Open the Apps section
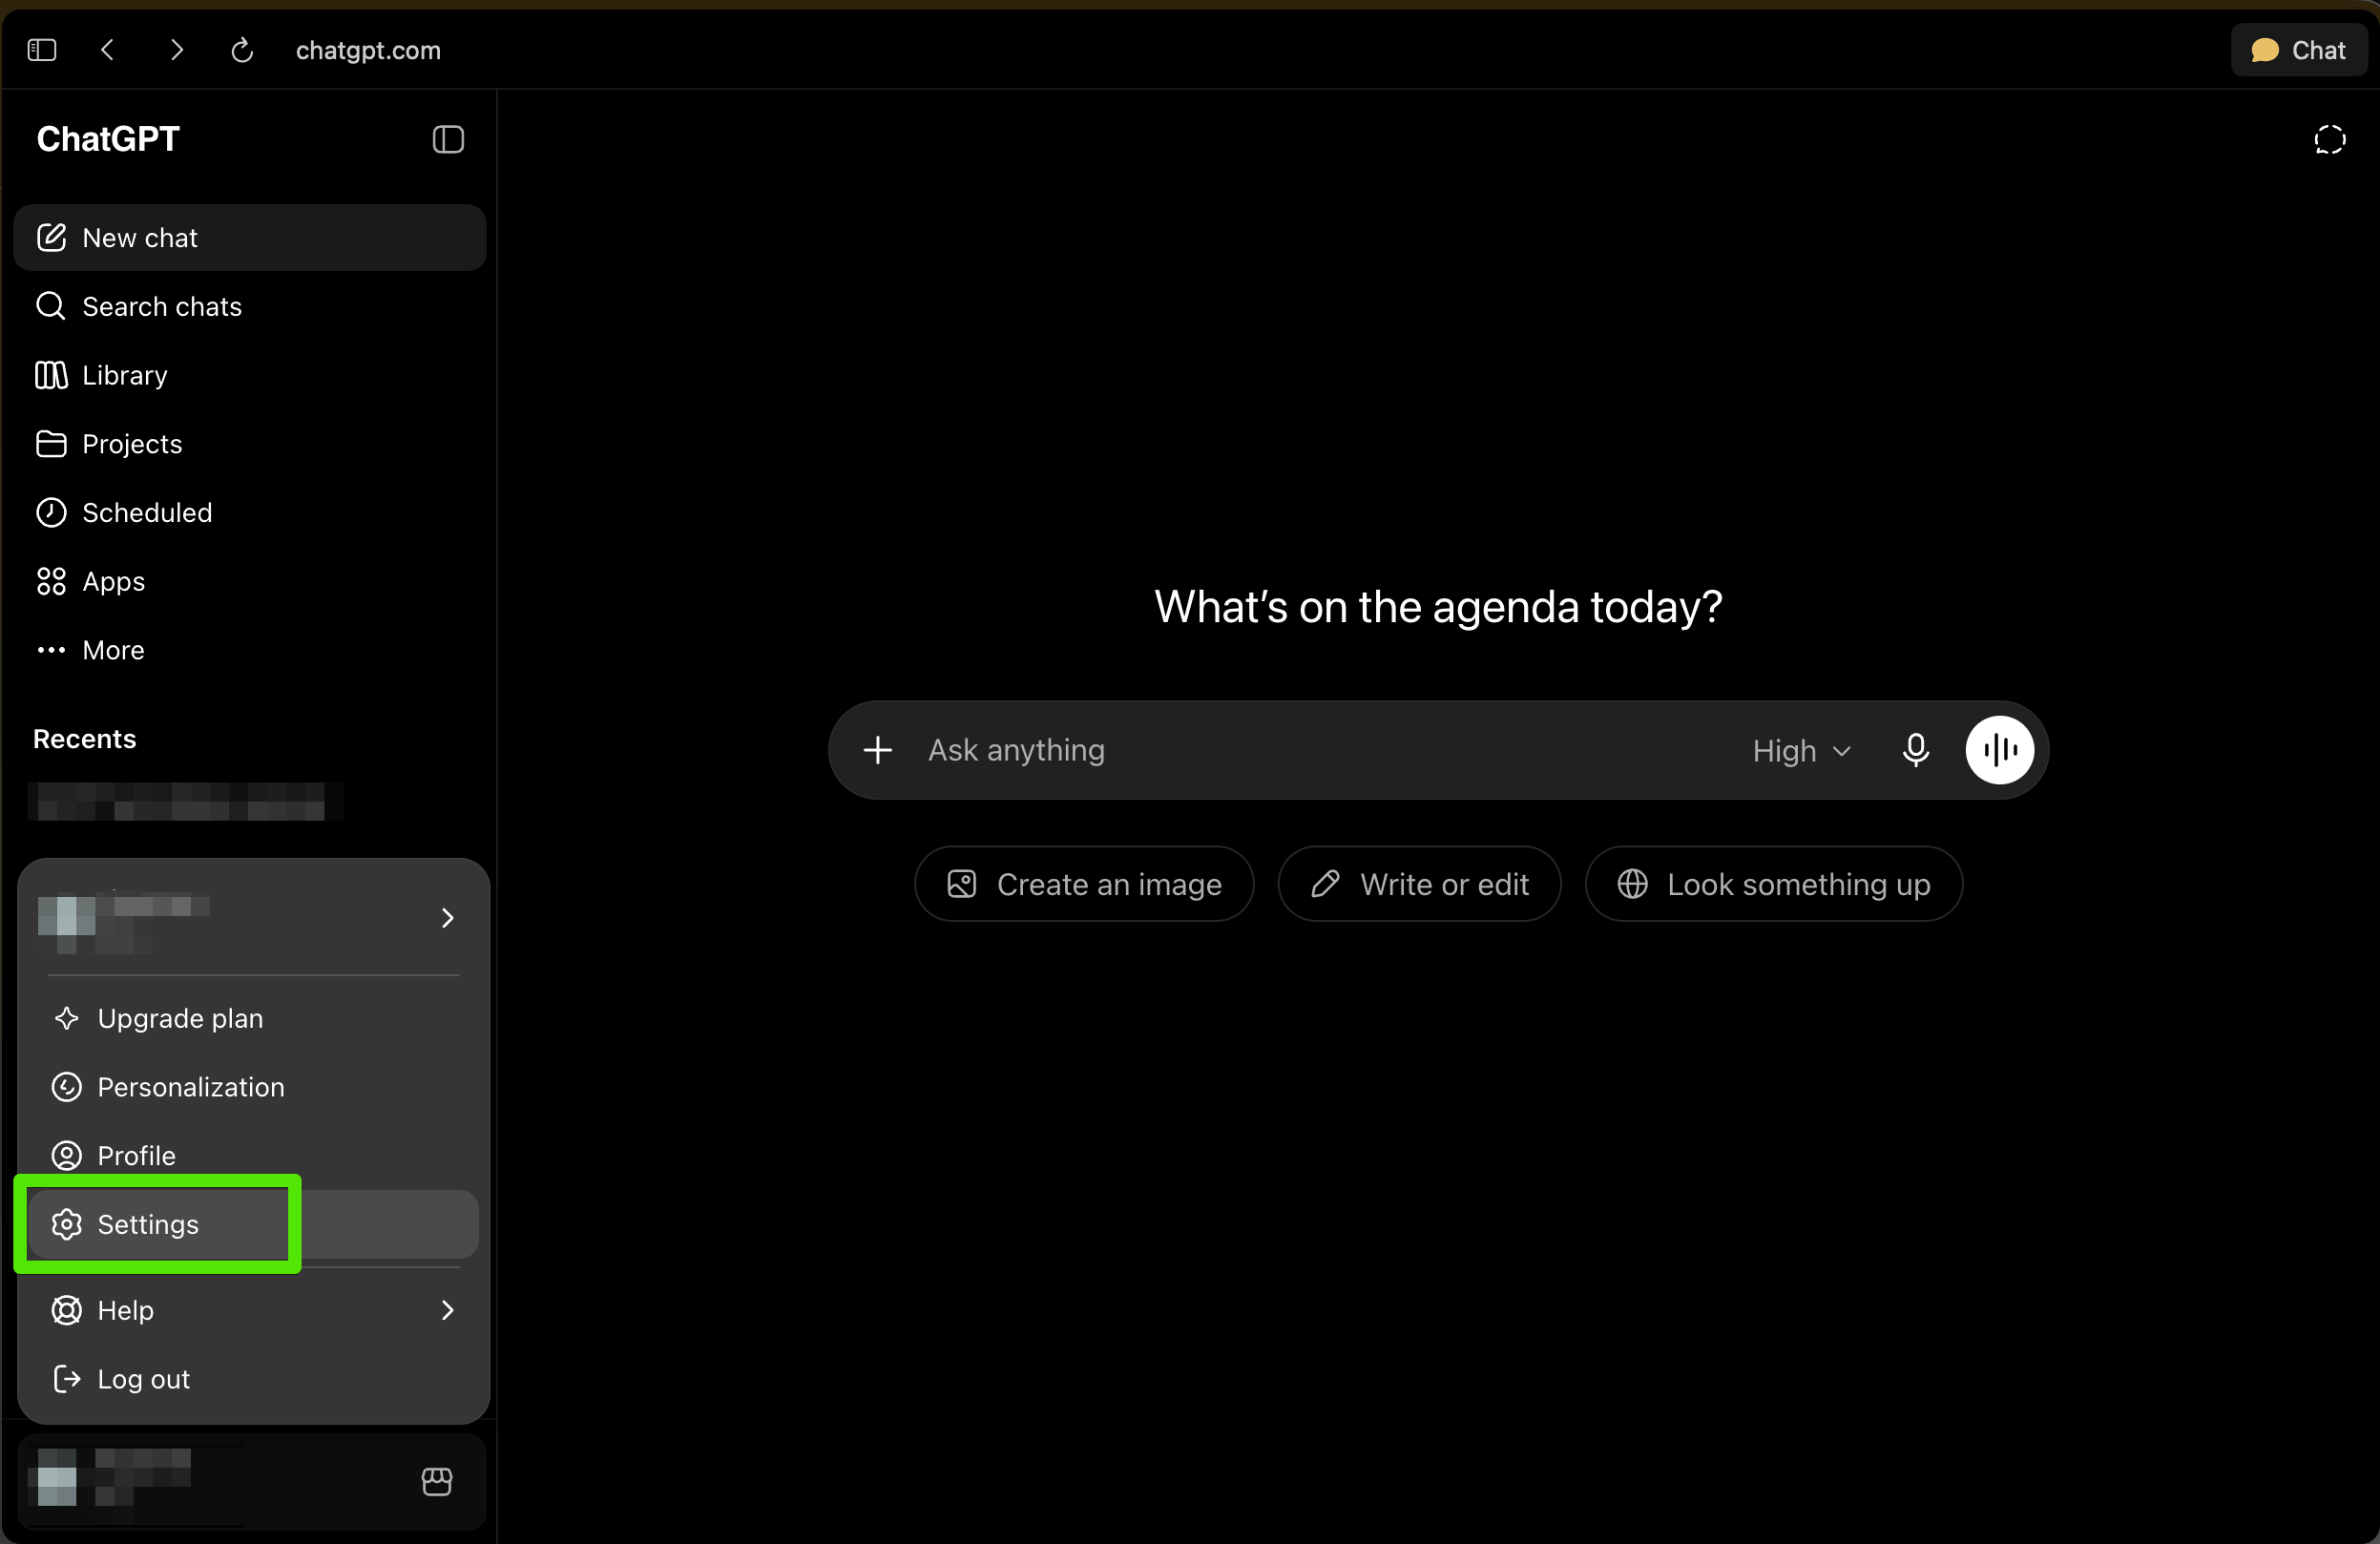Image resolution: width=2380 pixels, height=1544 pixels. 250,581
